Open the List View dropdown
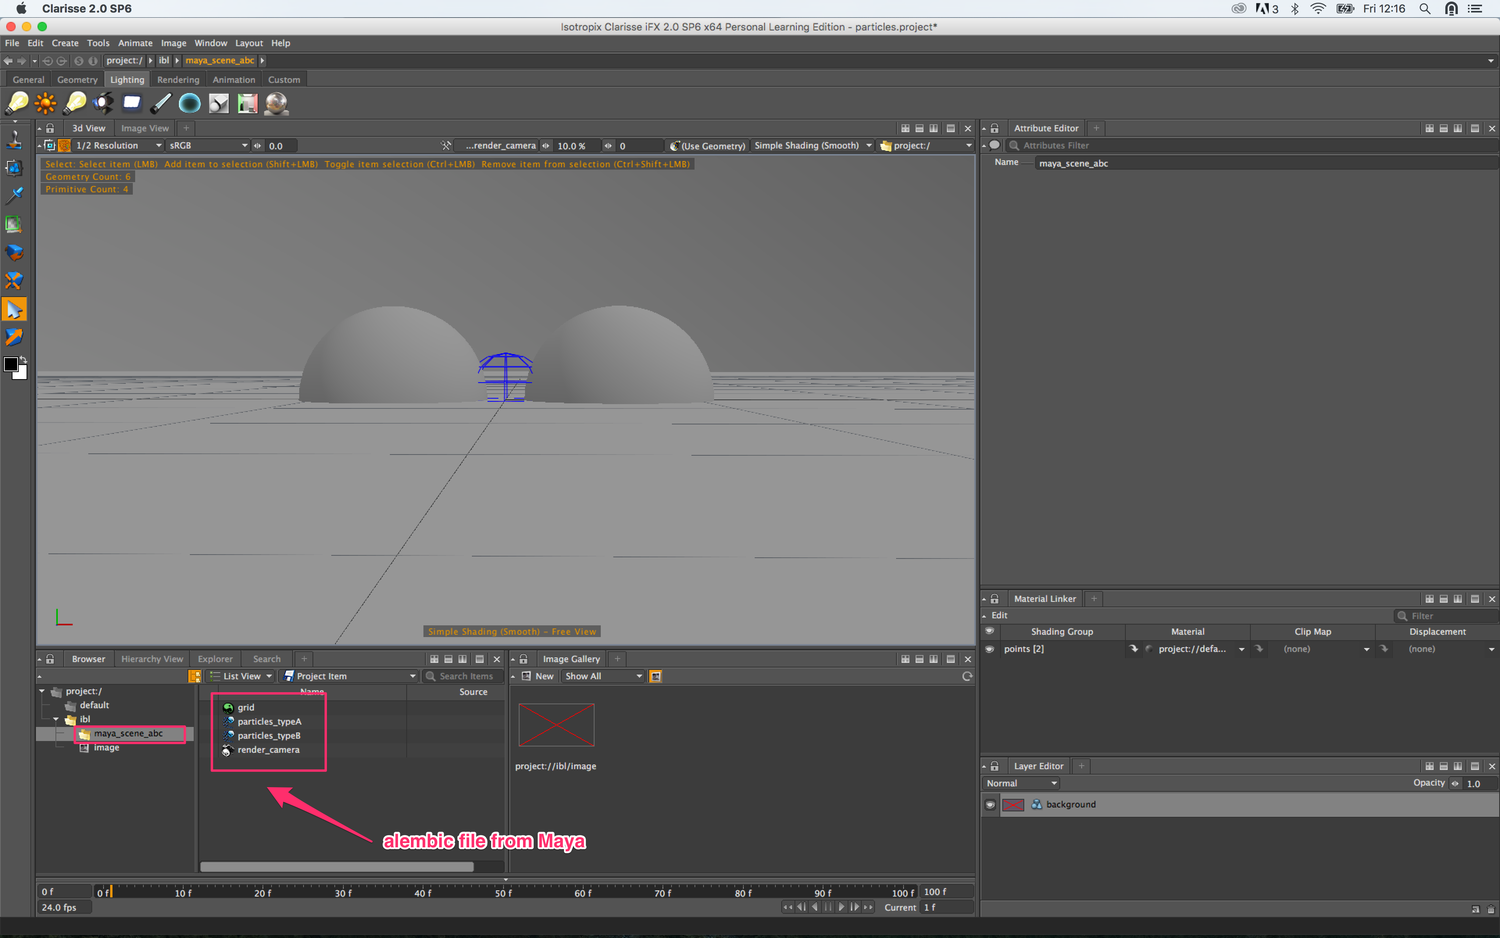1500x938 pixels. click(241, 676)
